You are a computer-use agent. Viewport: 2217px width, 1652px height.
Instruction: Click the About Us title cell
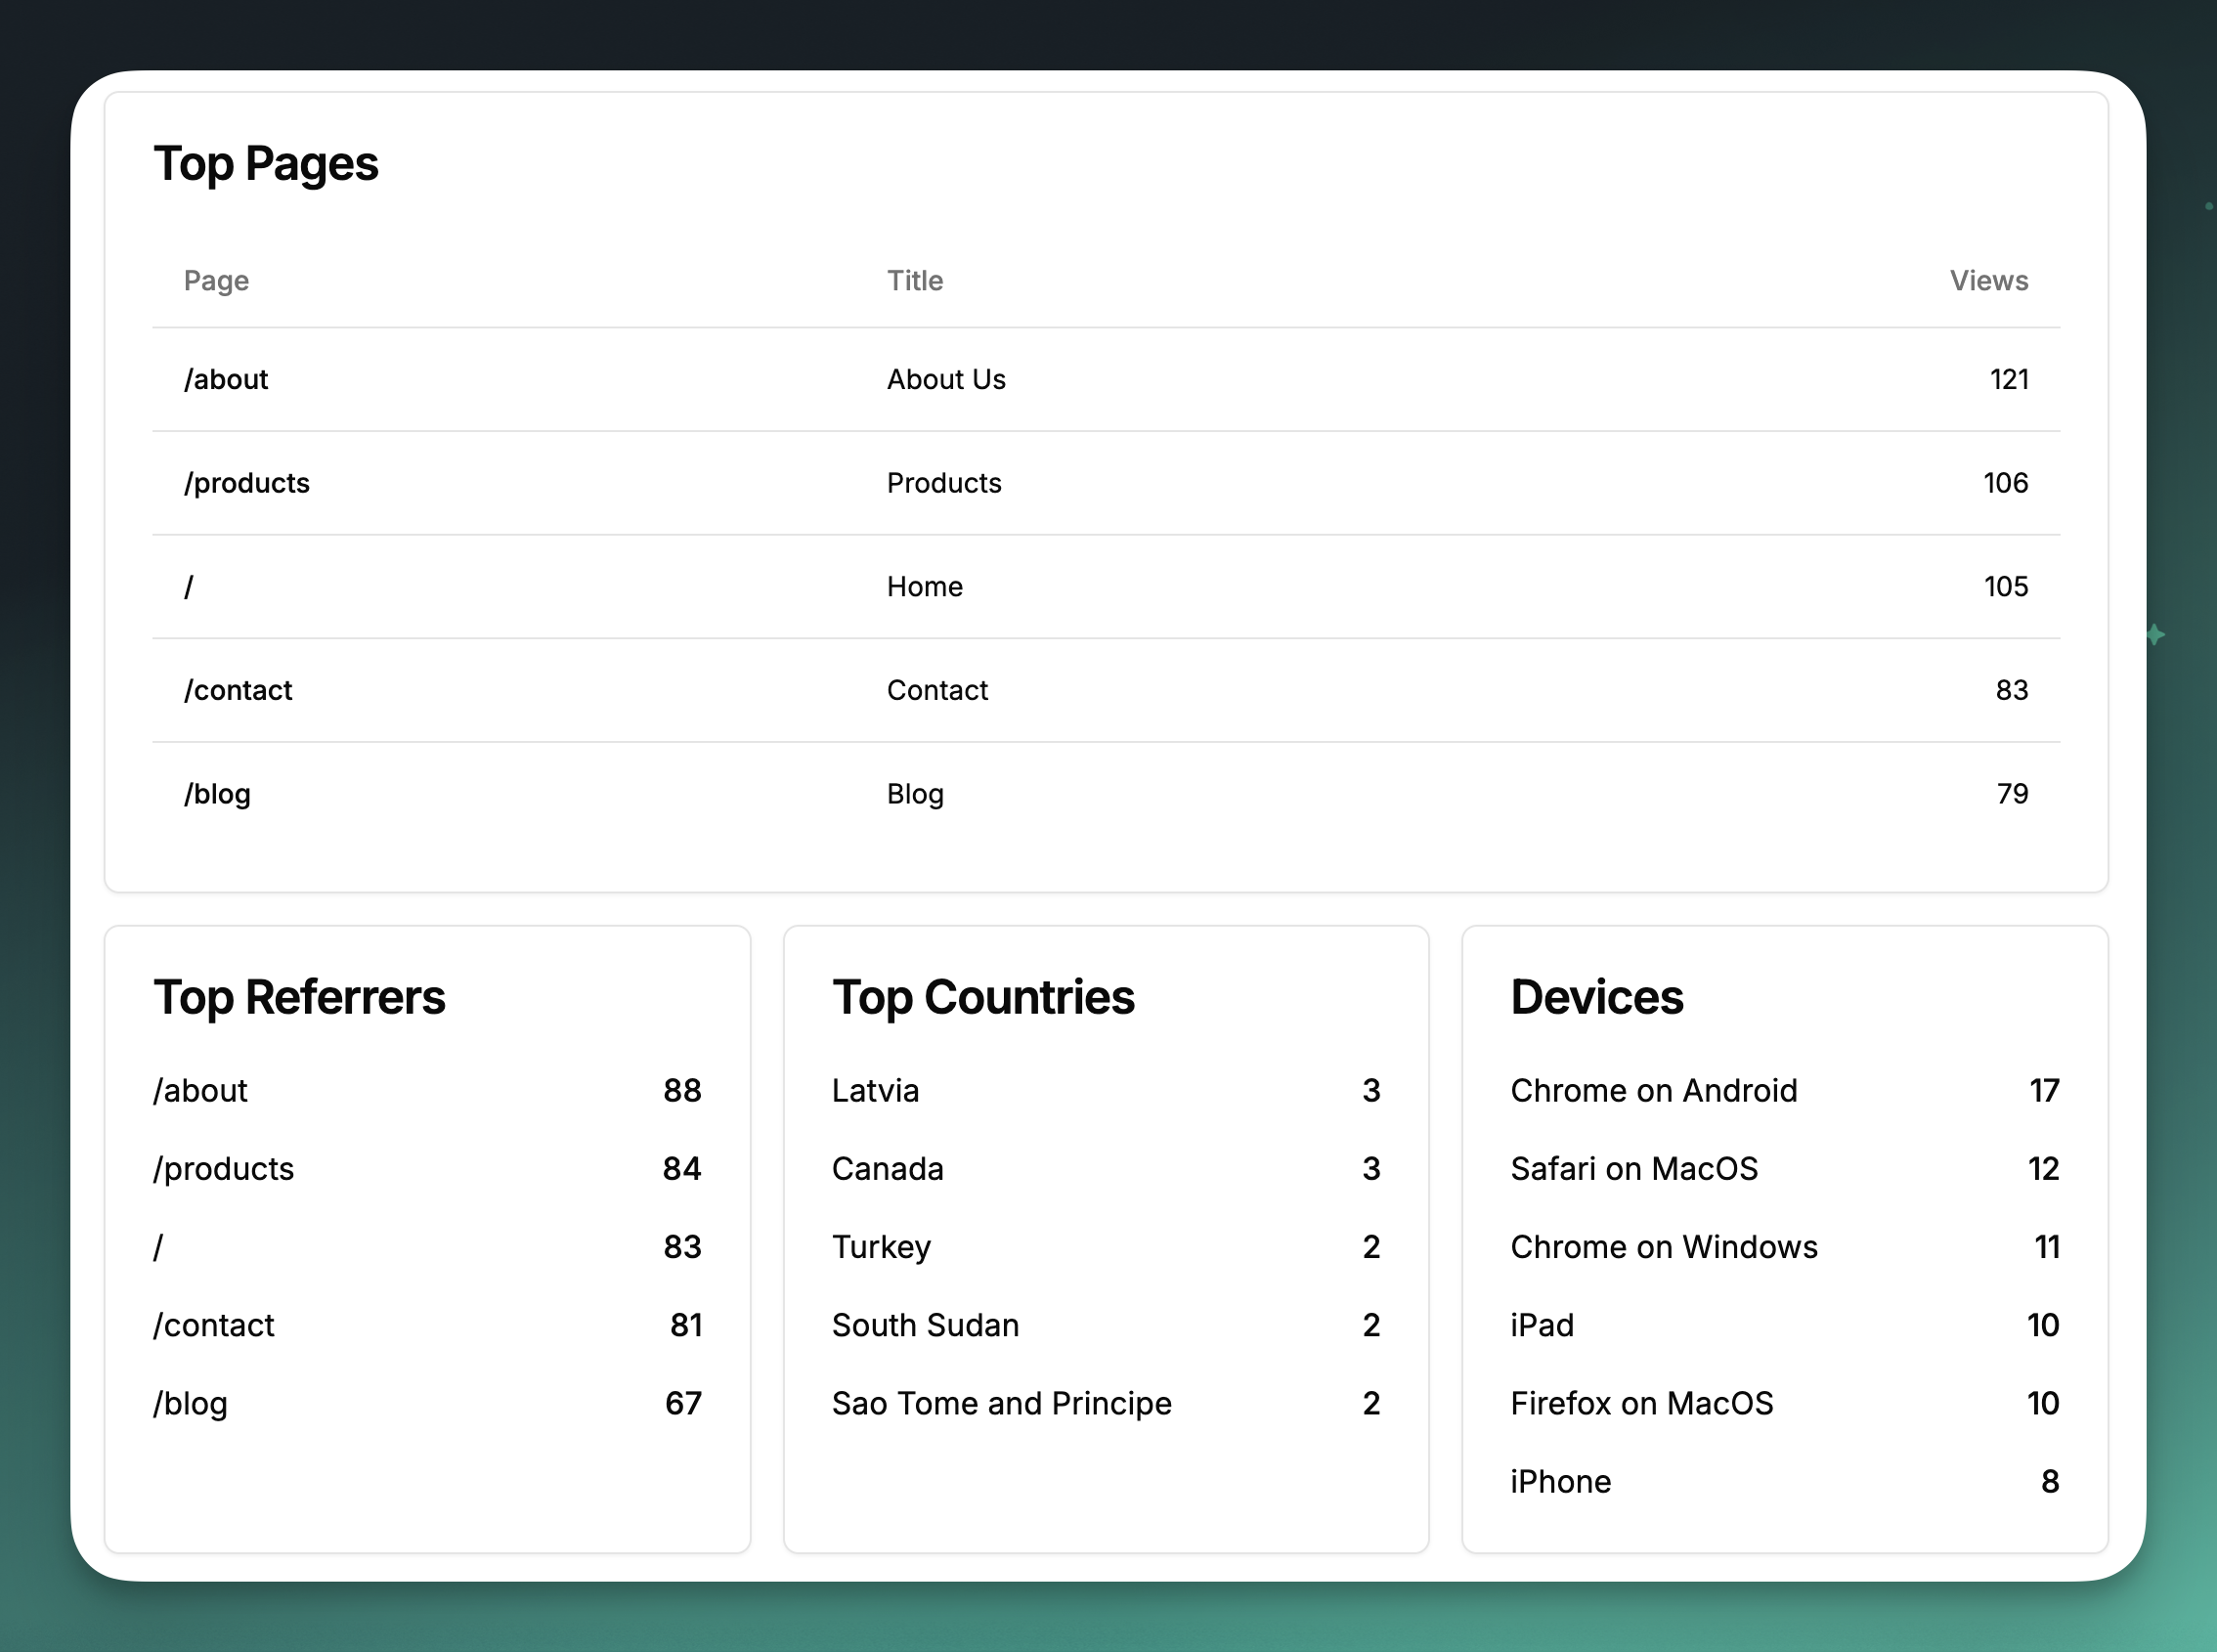click(946, 380)
